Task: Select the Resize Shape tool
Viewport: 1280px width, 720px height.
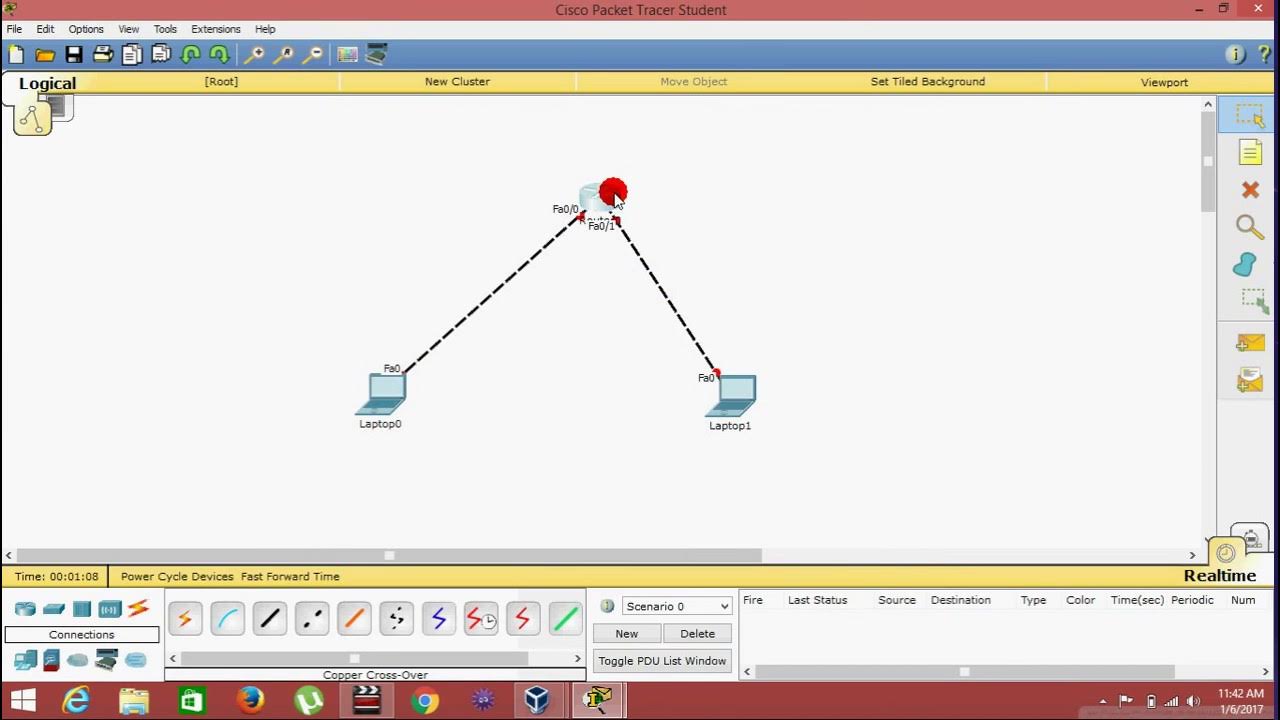Action: point(1254,301)
